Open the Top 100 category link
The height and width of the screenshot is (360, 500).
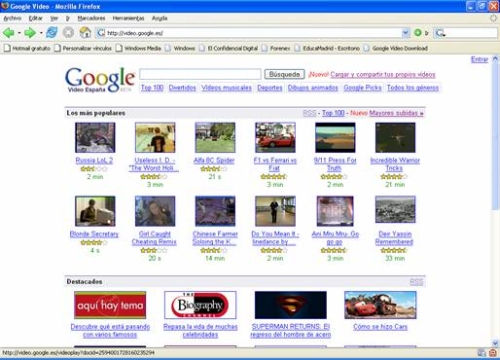pyautogui.click(x=152, y=88)
